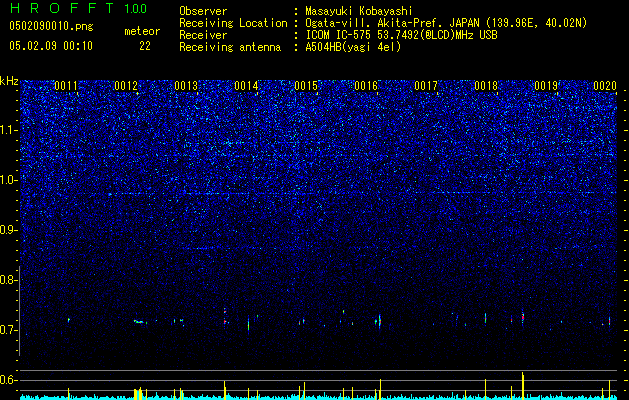Click the Receiver field label
This screenshot has height=400, width=629.
[x=203, y=35]
